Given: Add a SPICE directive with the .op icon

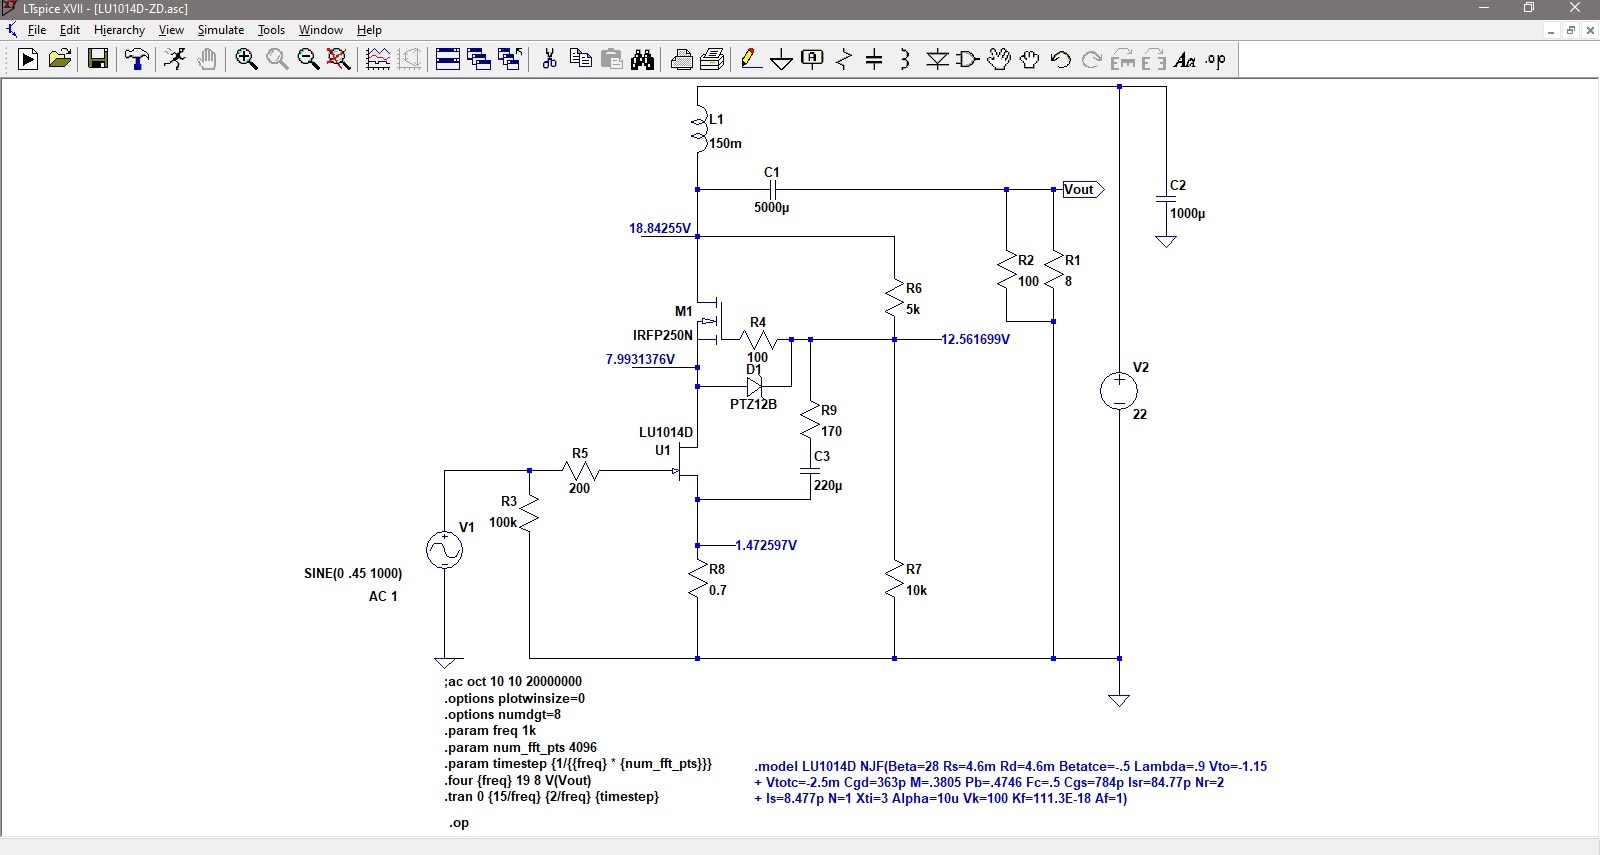Looking at the screenshot, I should click(1216, 60).
